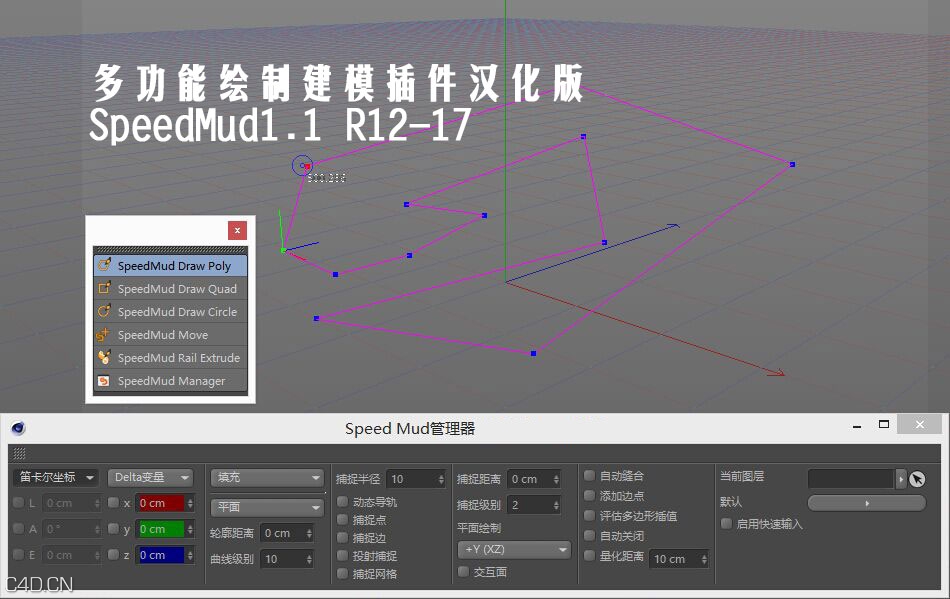The height and width of the screenshot is (599, 950).
Task: Choose SpeedMud Manager from the plugin menu
Action: point(170,380)
